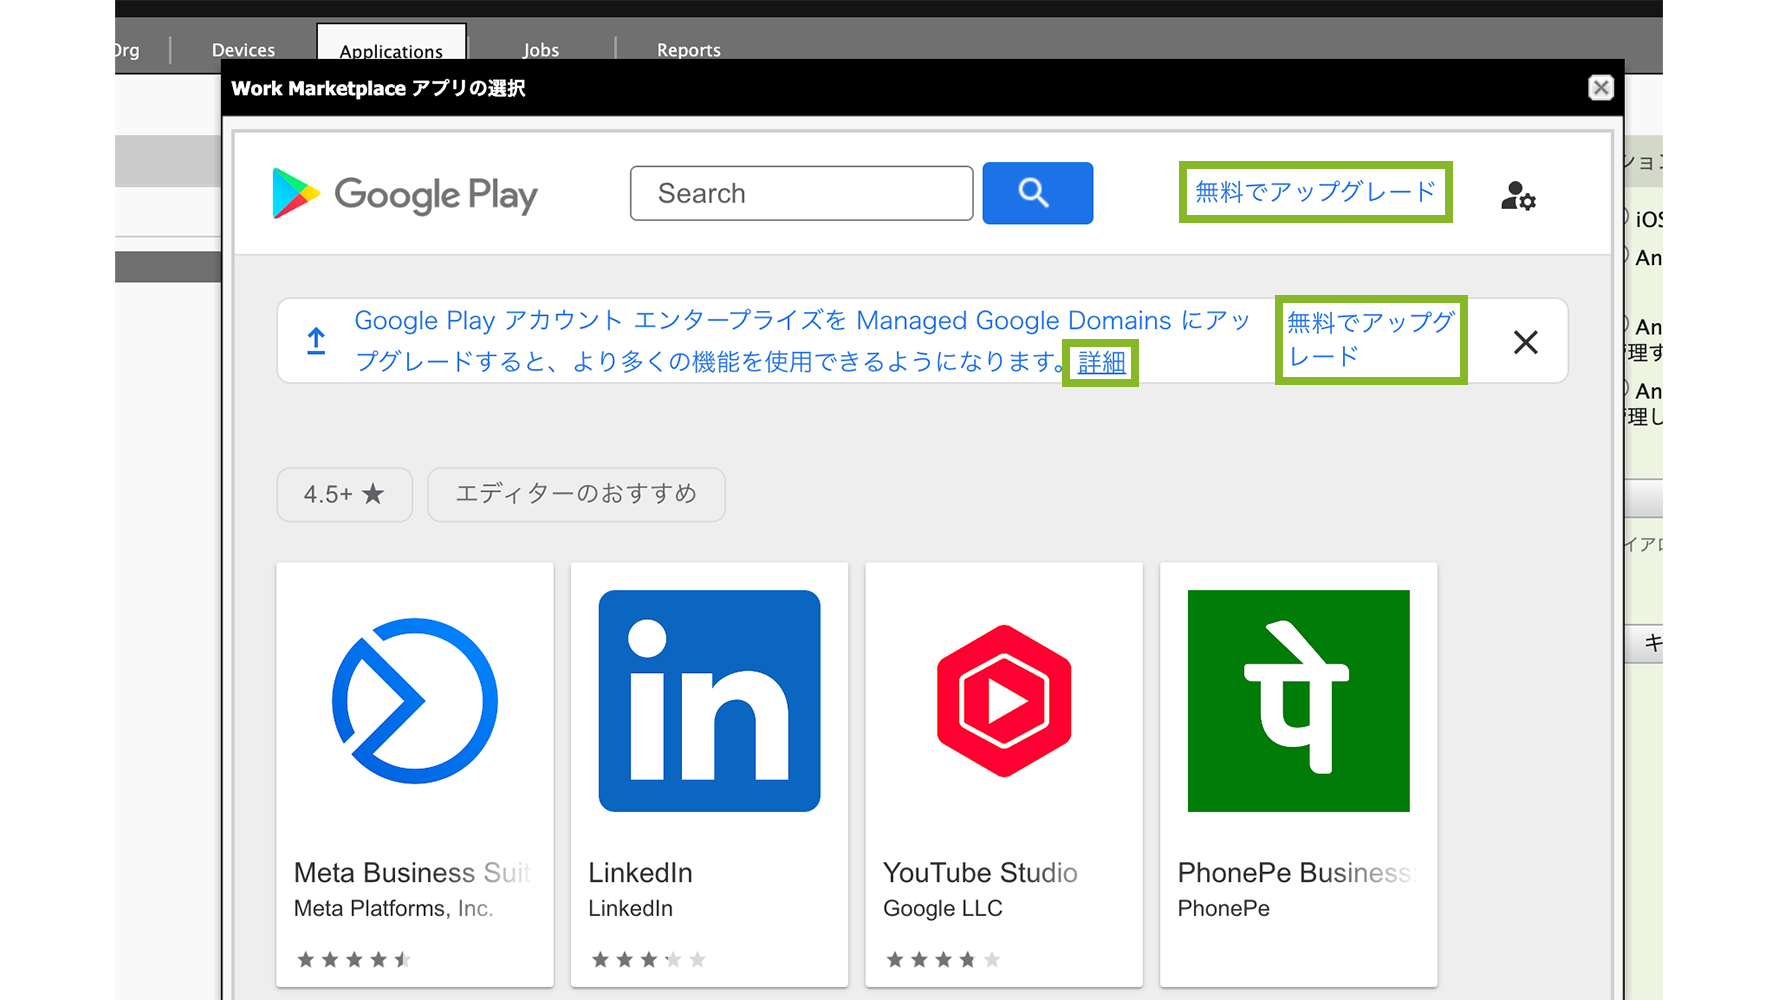Focus the Search input field
The width and height of the screenshot is (1778, 1000).
pos(801,193)
